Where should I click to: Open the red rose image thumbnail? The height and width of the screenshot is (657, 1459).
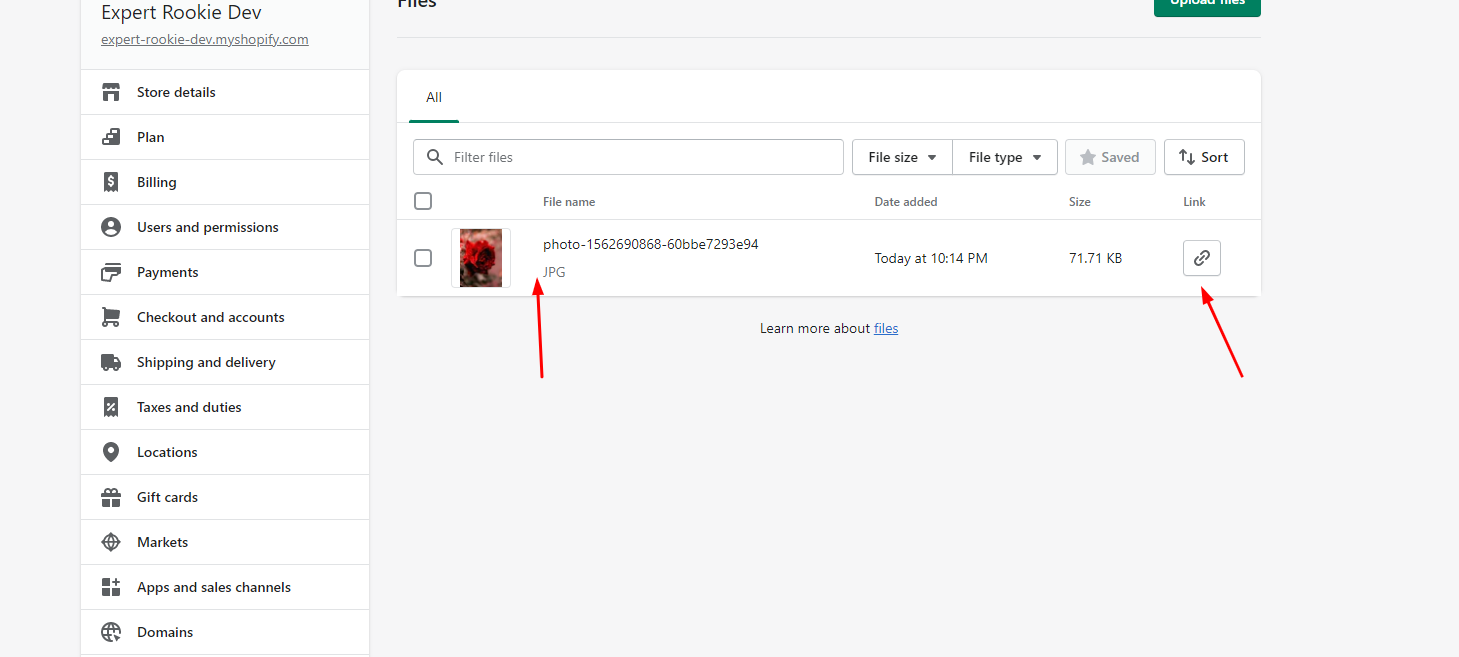481,258
